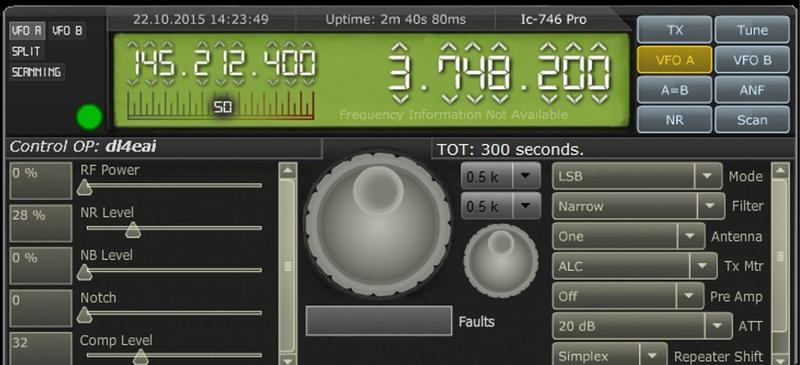800x365 pixels.
Task: Increase the 1 Hz digit of 3.748.200
Action: pos(598,46)
